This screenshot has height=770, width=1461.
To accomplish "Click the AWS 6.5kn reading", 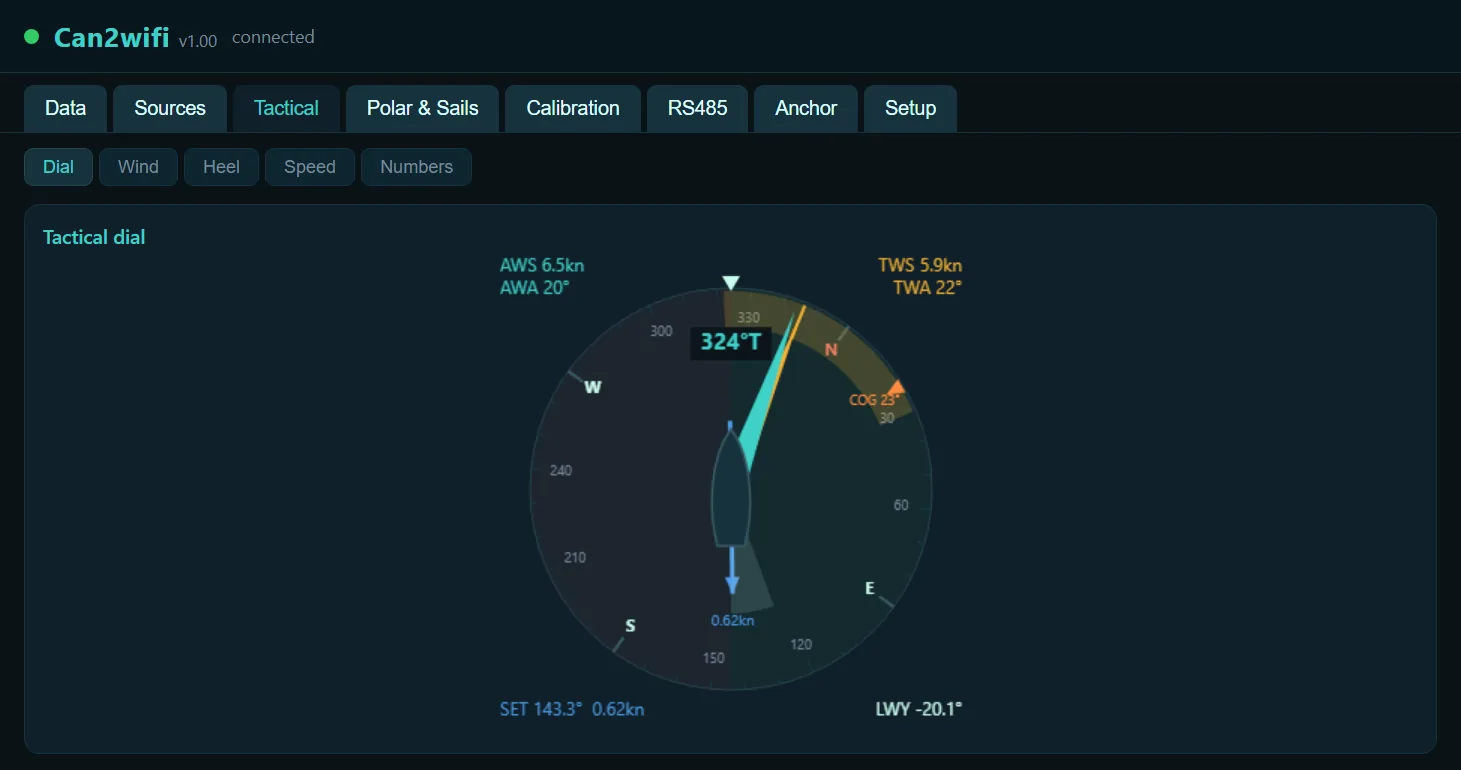I will (542, 265).
